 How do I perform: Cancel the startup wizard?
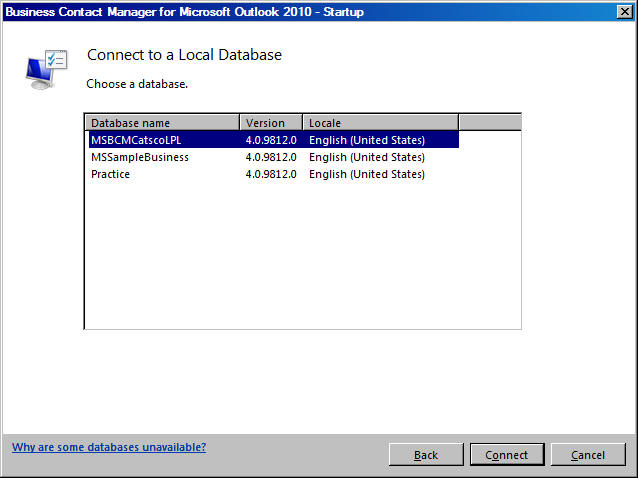[x=588, y=454]
